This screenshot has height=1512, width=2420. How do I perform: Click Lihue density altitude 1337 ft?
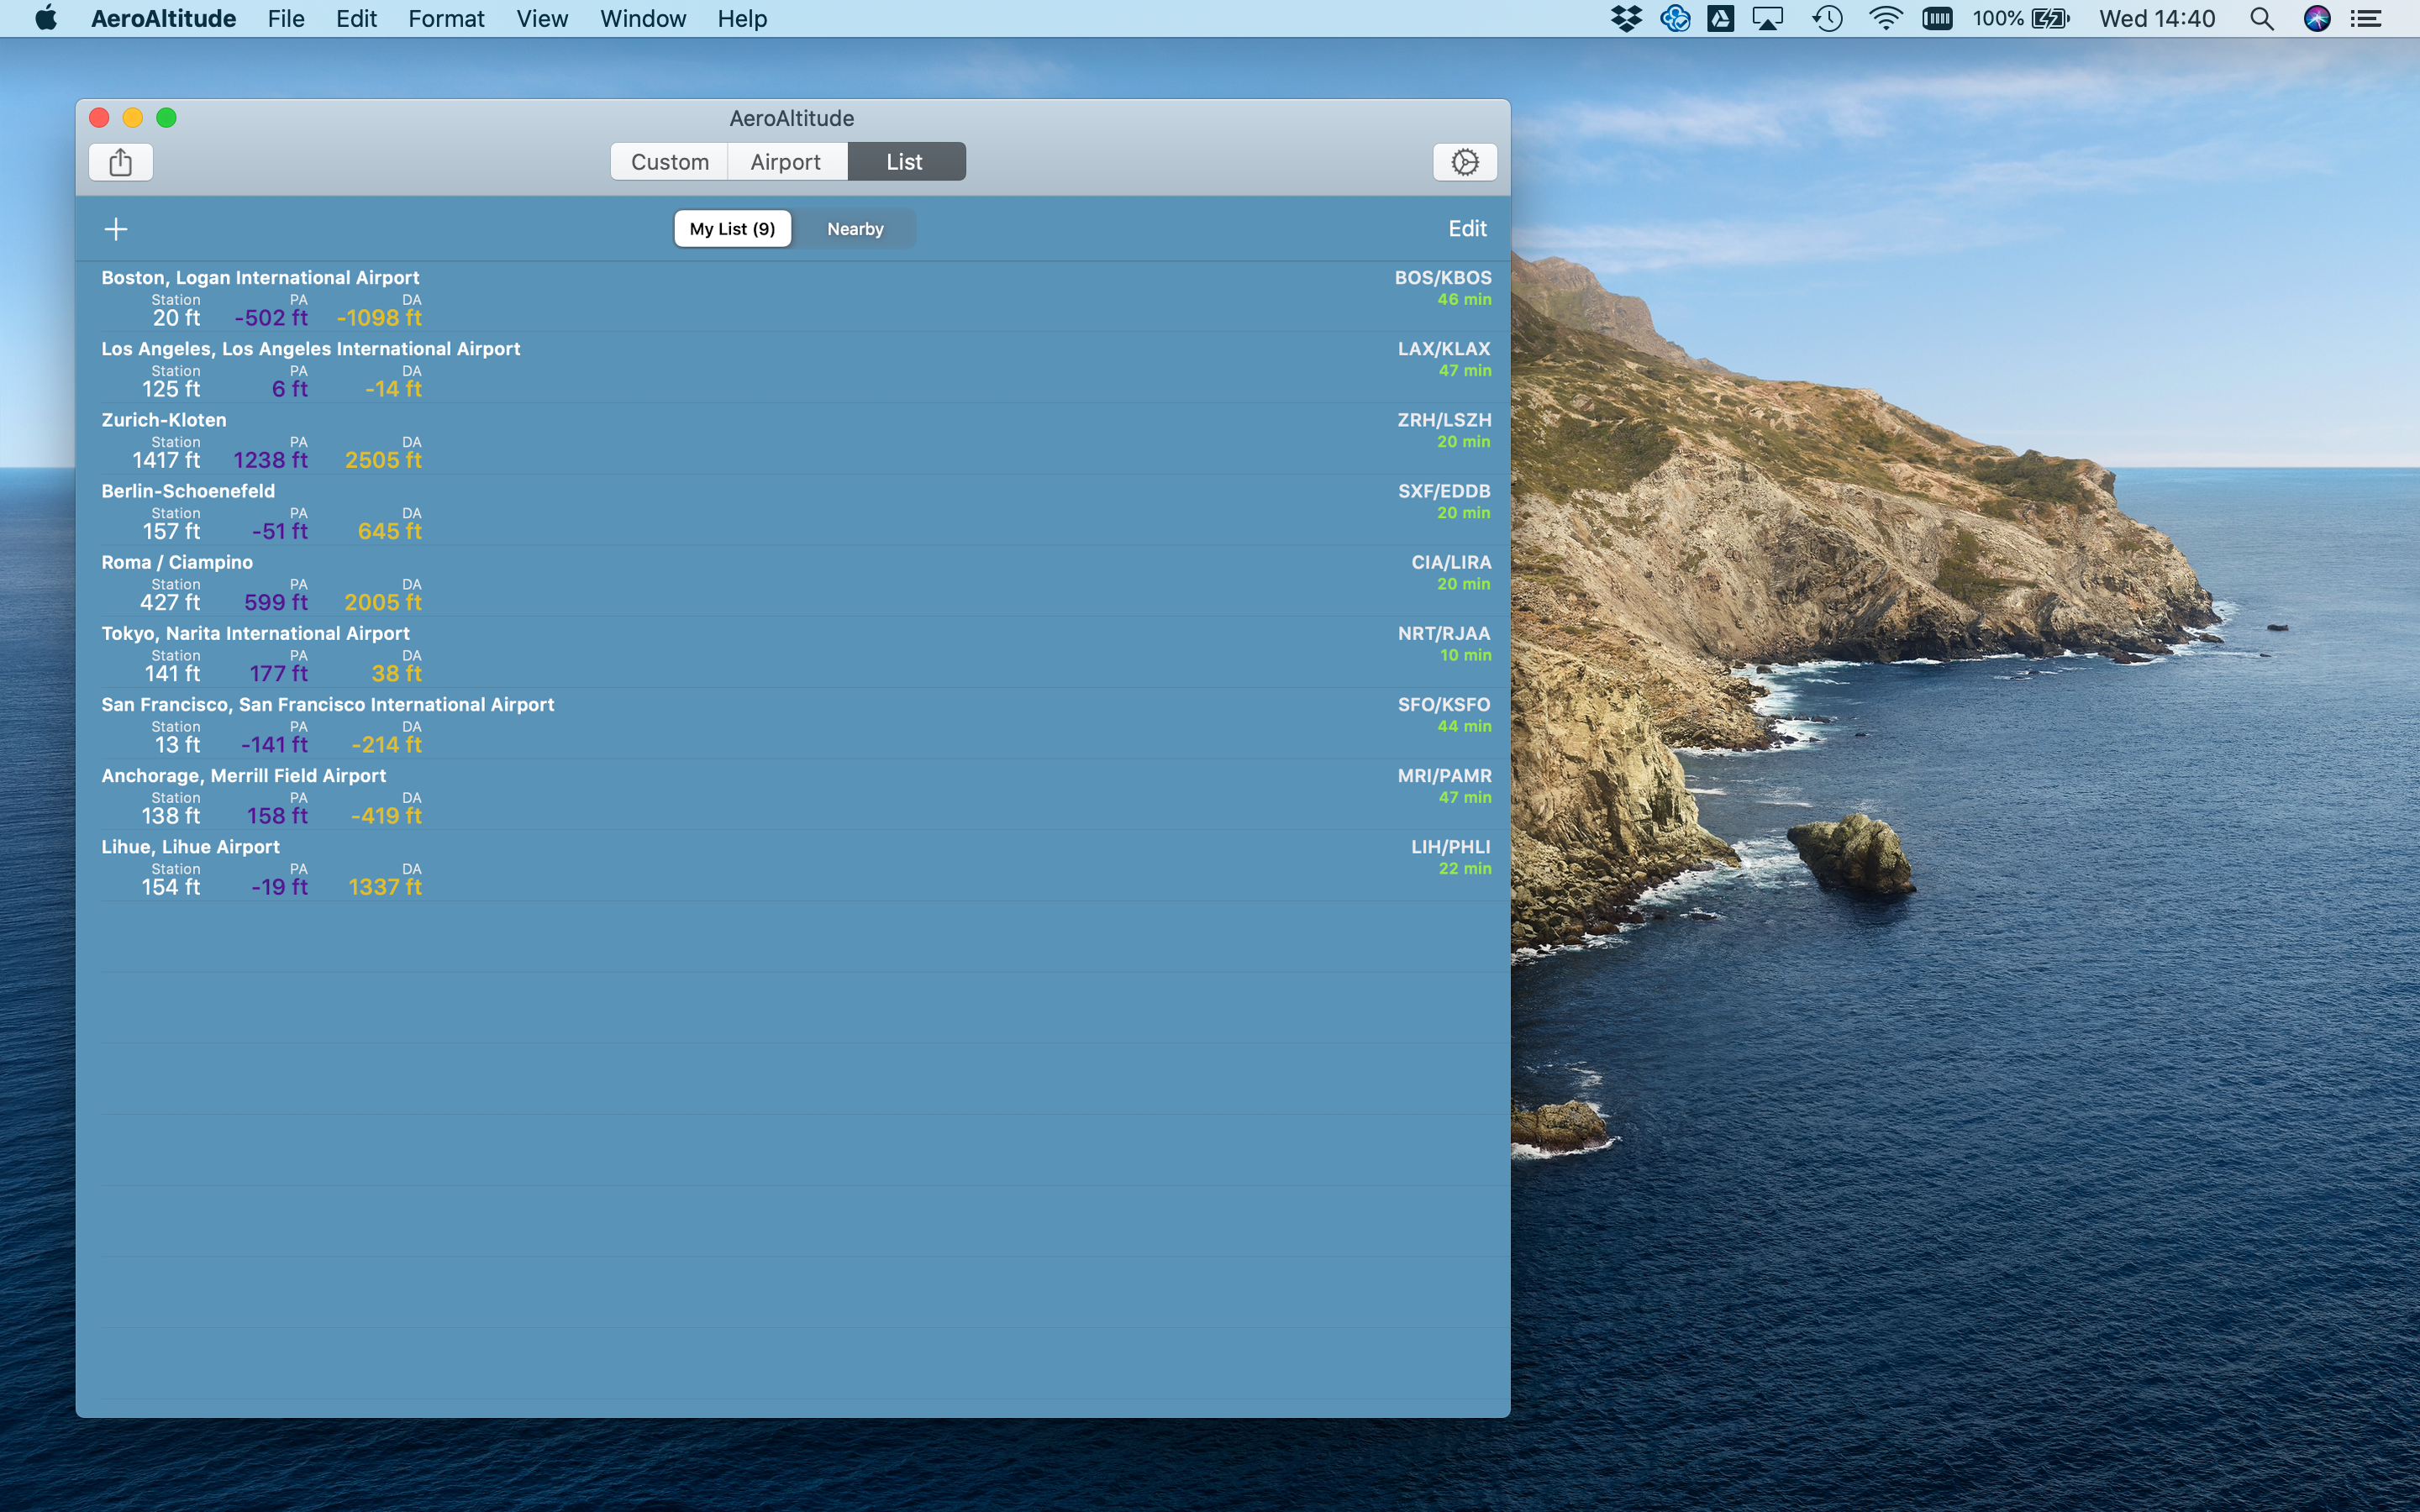pyautogui.click(x=385, y=886)
